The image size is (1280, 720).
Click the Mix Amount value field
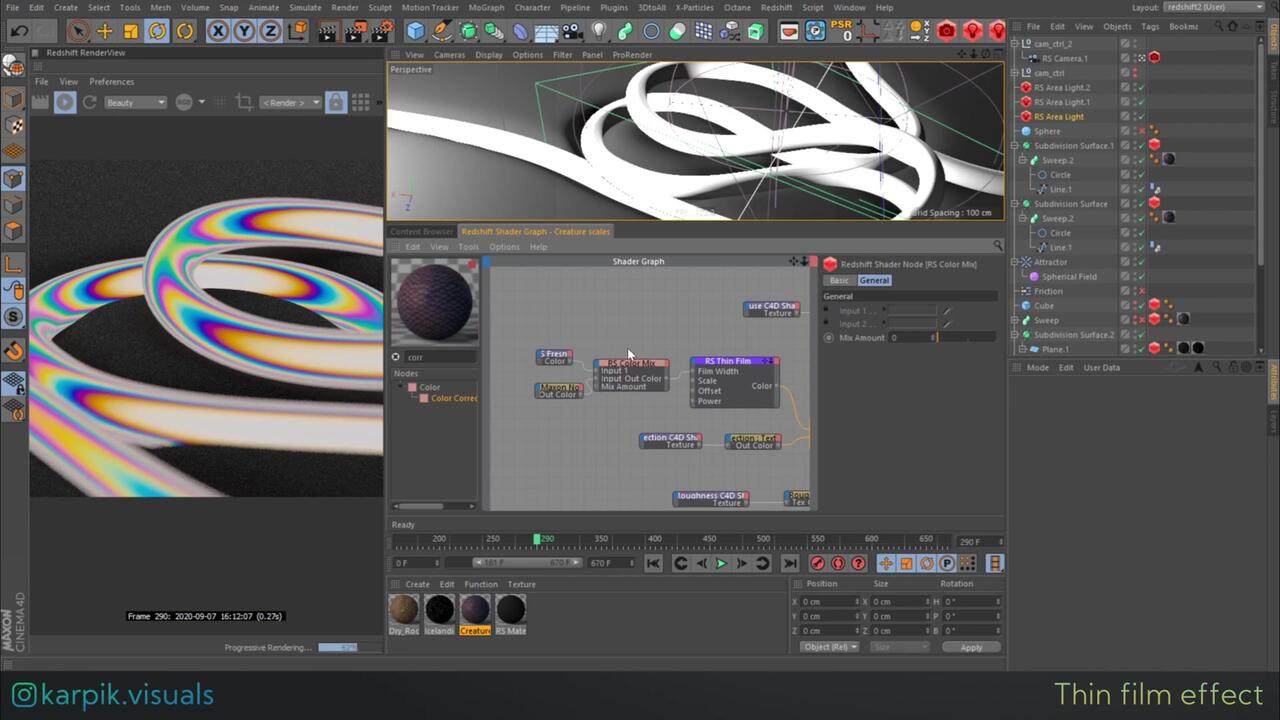tap(911, 337)
